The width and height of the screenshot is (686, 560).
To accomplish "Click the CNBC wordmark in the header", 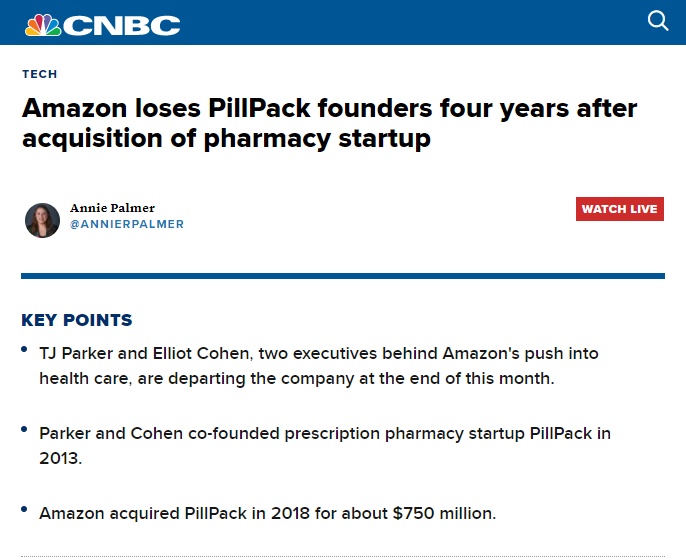I will click(121, 24).
